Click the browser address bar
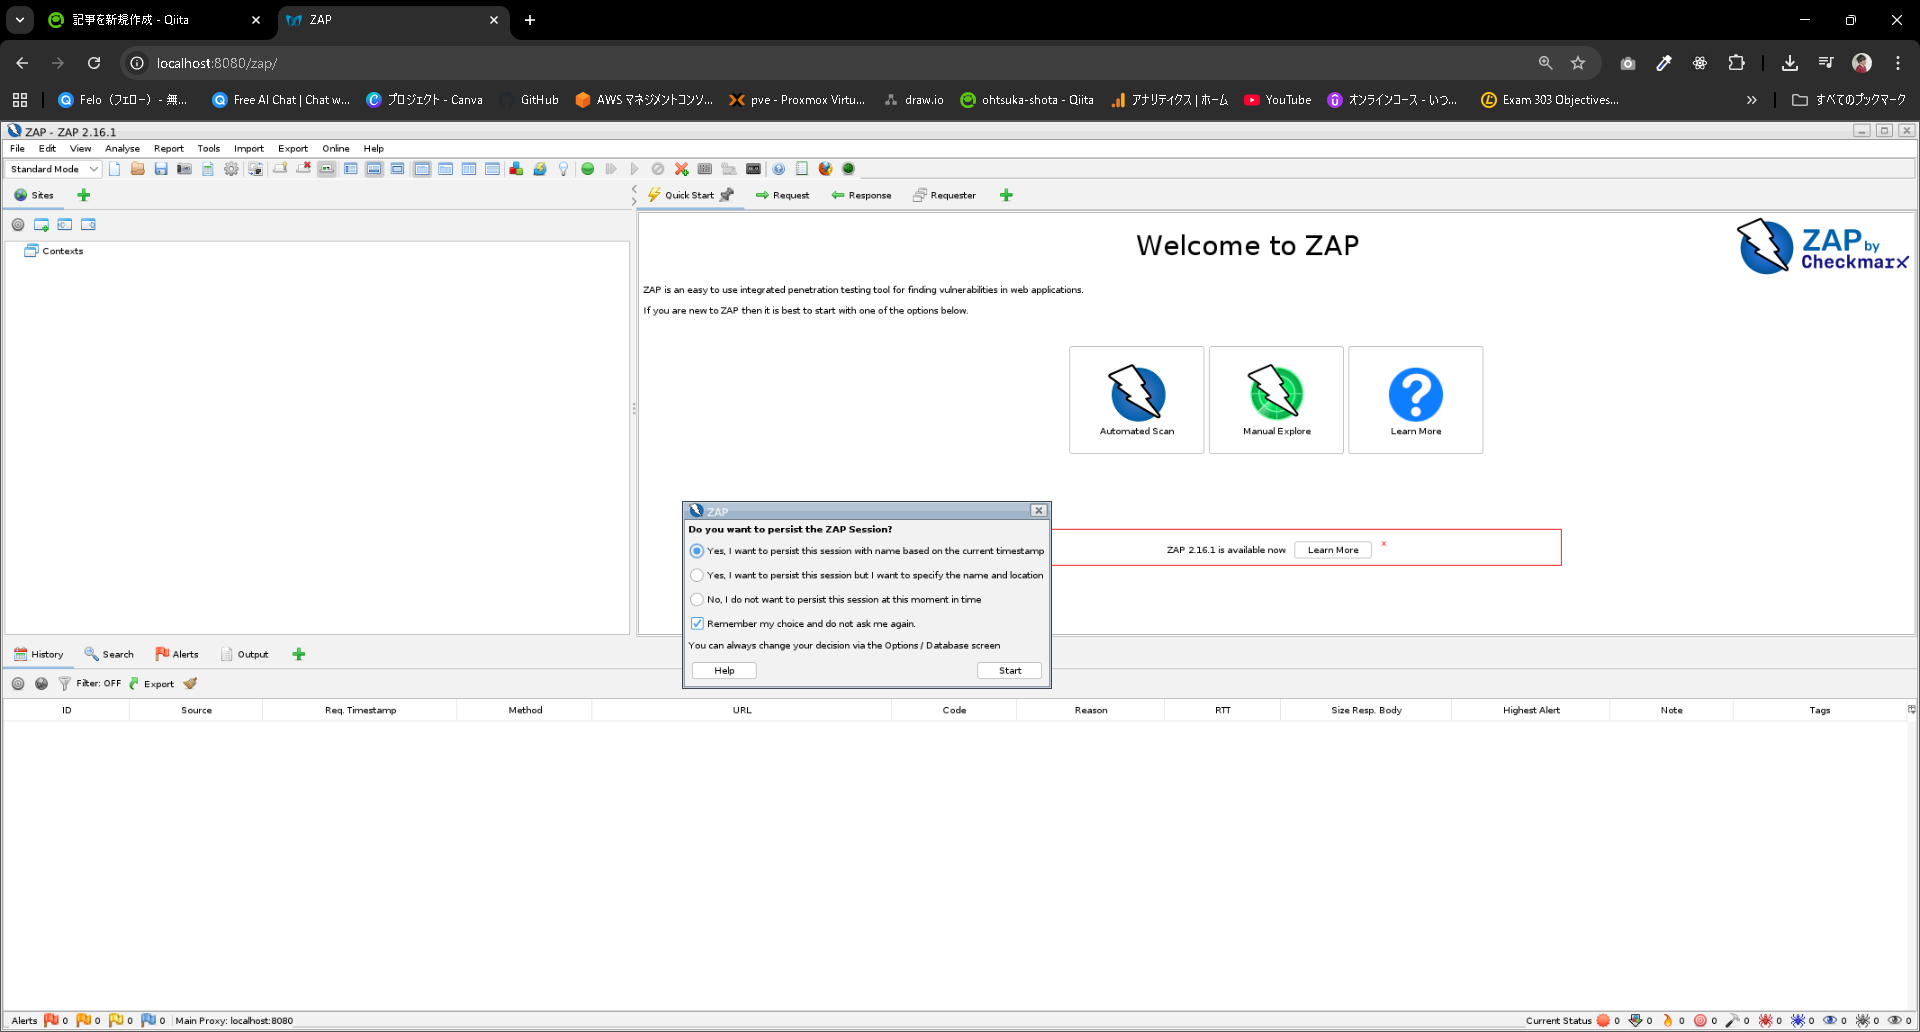The height and width of the screenshot is (1032, 1920). point(840,63)
